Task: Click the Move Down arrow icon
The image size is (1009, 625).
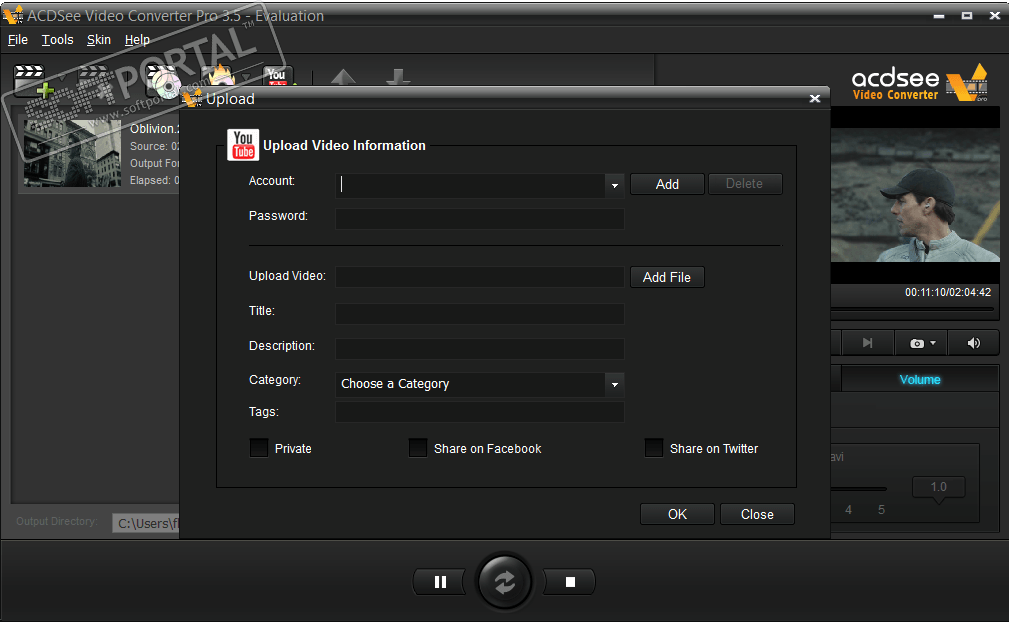Action: [398, 77]
